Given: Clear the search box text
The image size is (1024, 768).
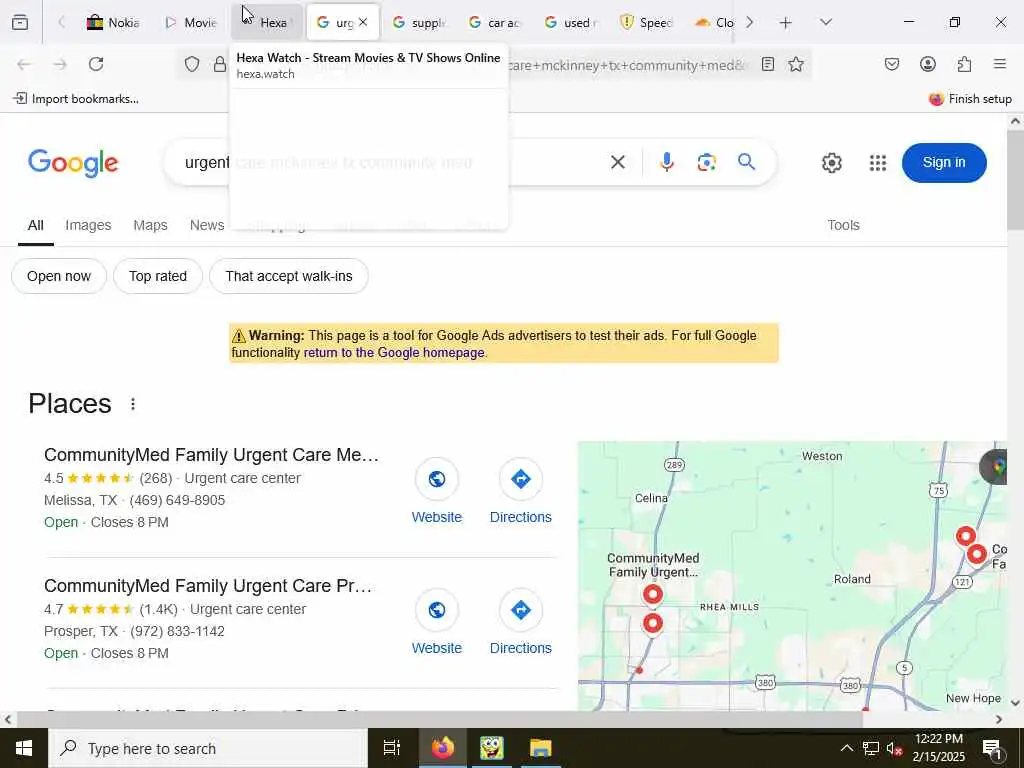Looking at the screenshot, I should (x=618, y=162).
